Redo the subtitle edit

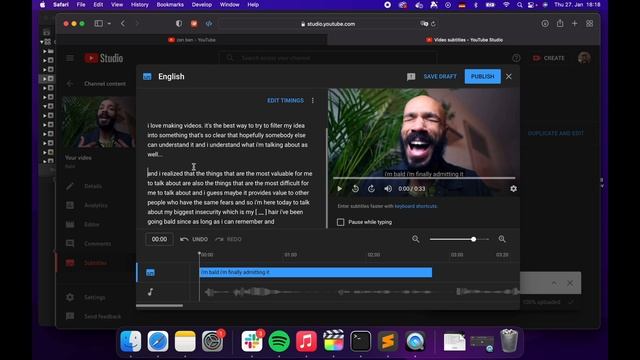click(229, 239)
